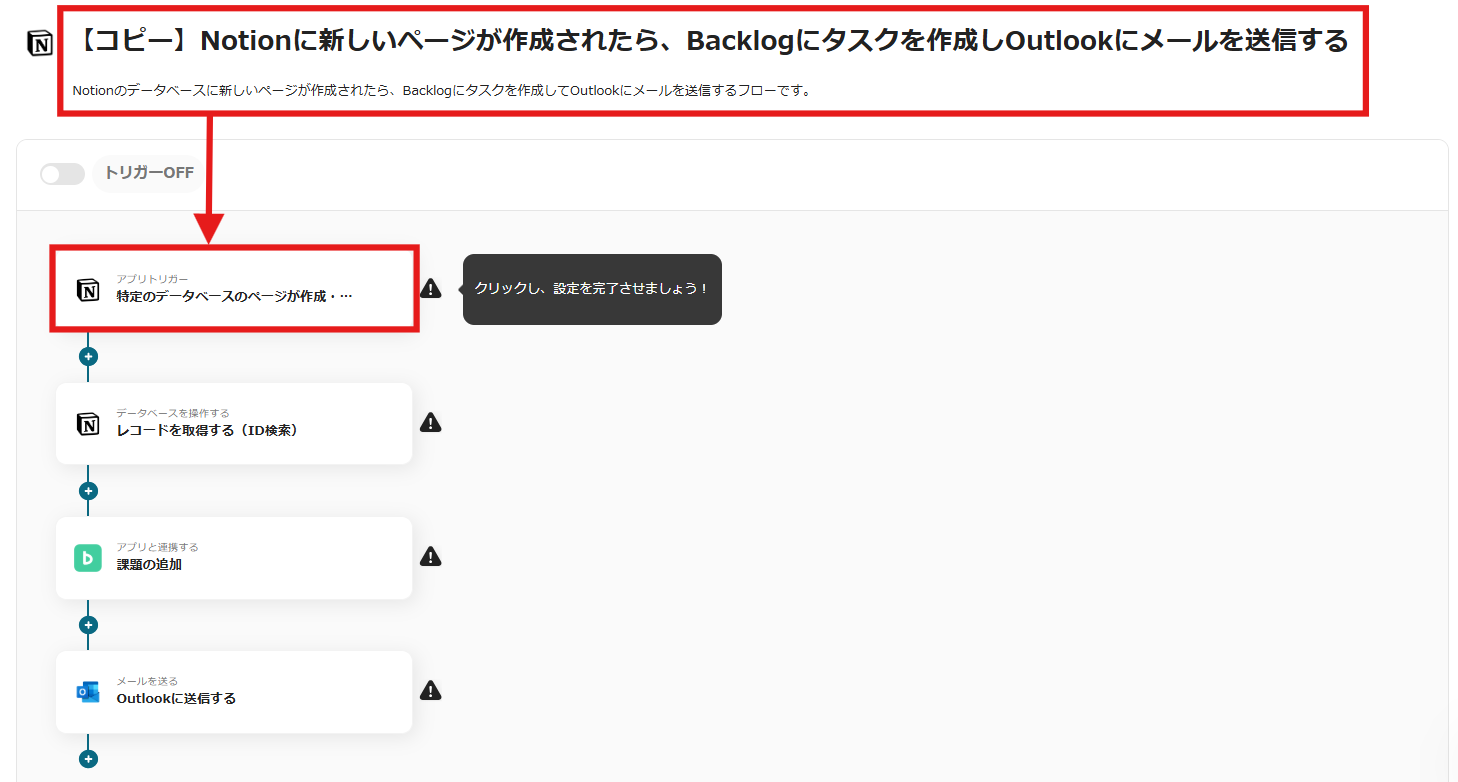Open the 特定のデータベースのページが作成 trigger step

[x=234, y=289]
